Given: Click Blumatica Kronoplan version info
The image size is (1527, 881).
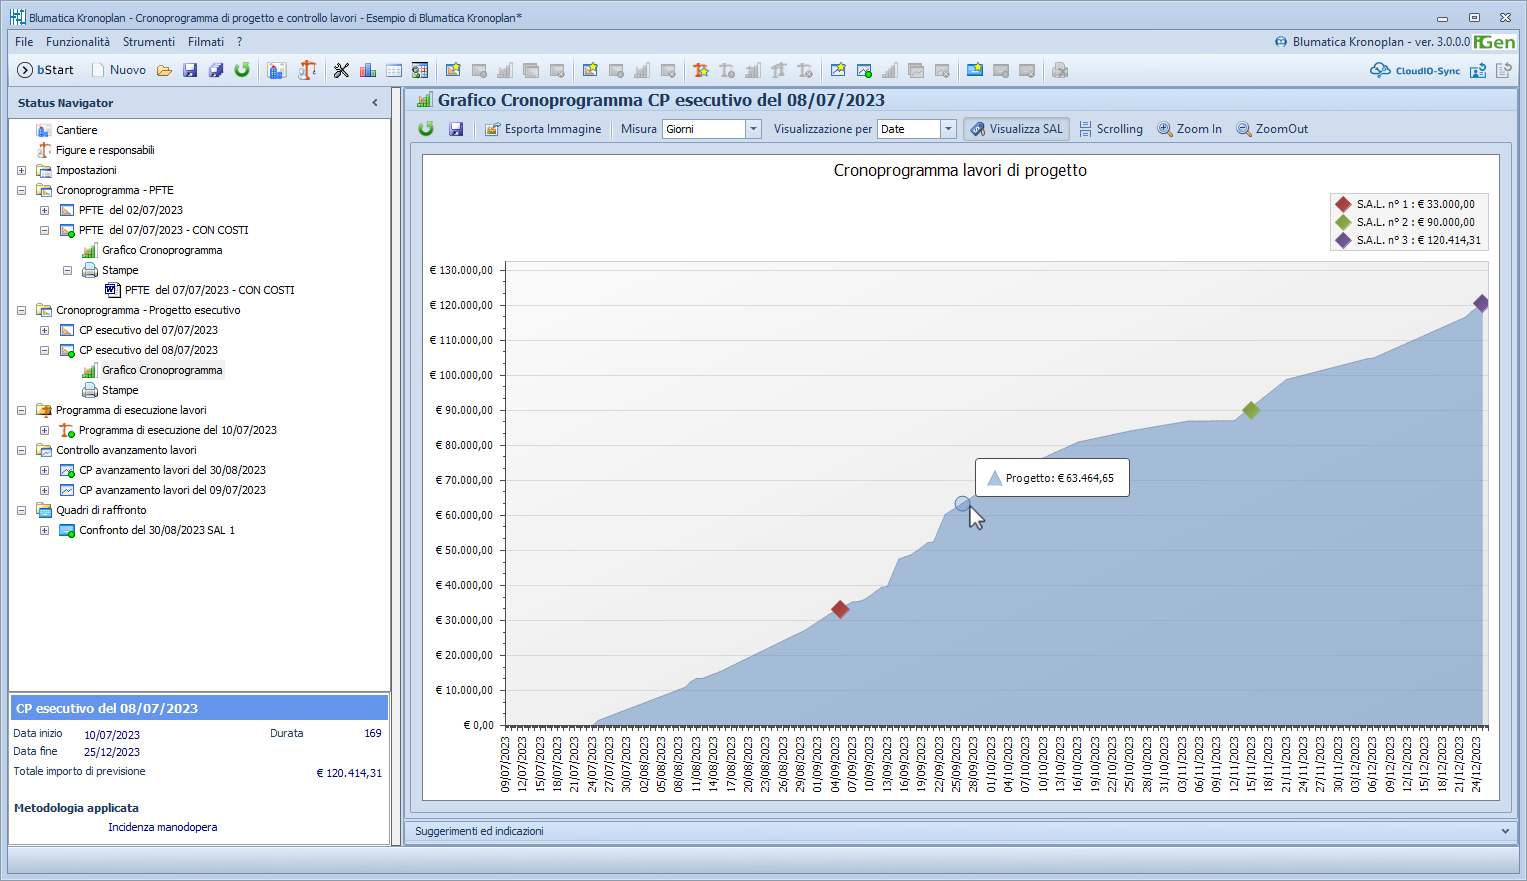Looking at the screenshot, I should 1381,42.
